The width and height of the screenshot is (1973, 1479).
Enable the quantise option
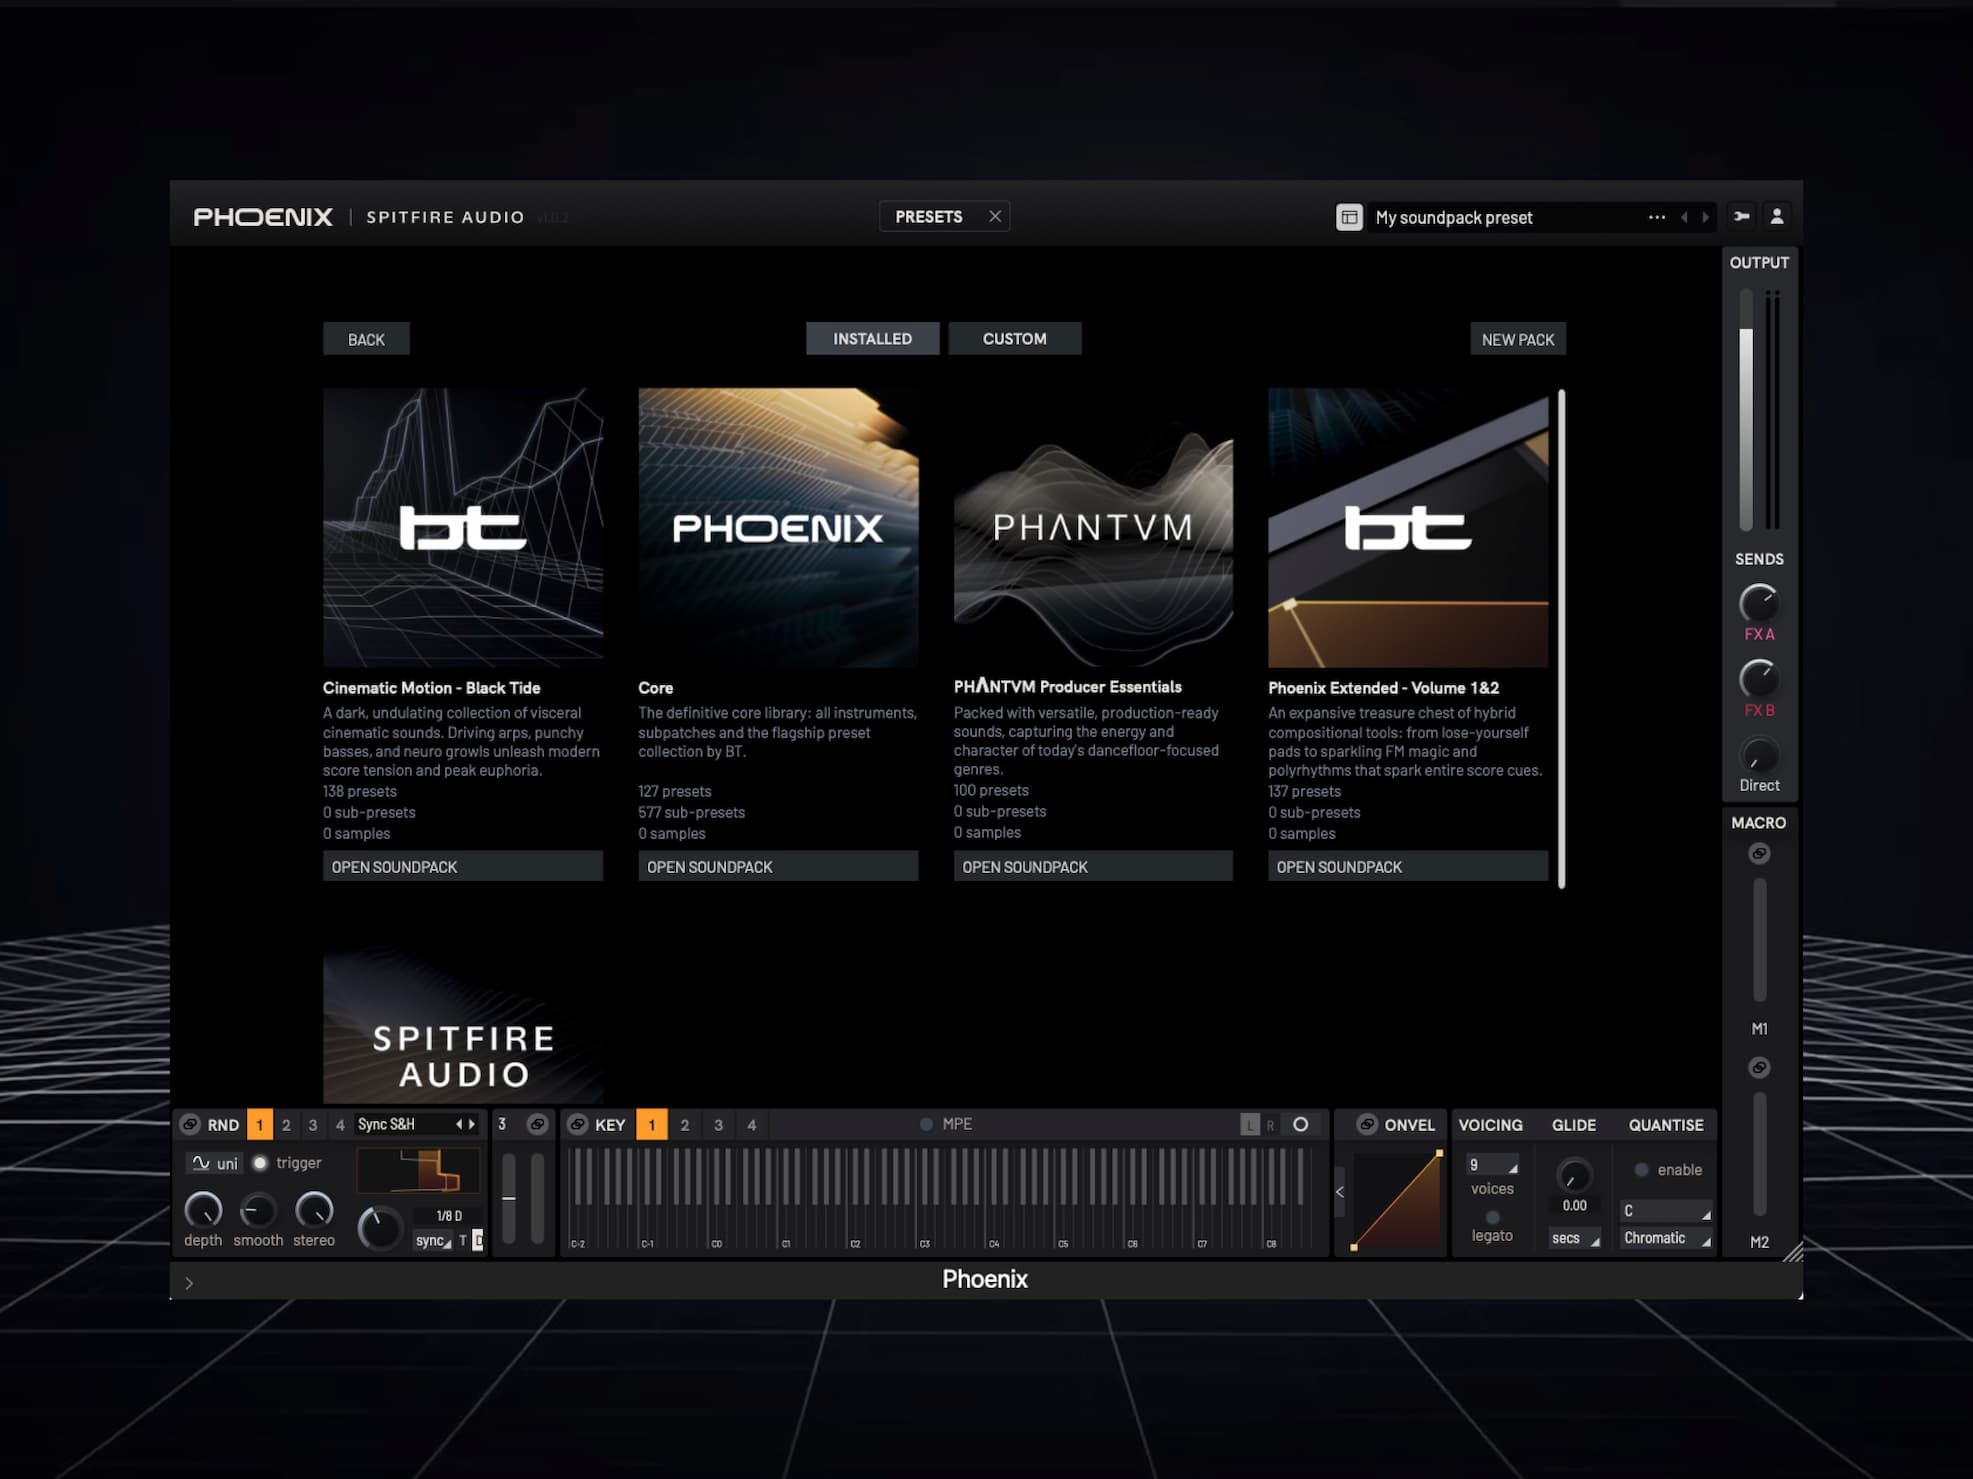pyautogui.click(x=1641, y=1169)
